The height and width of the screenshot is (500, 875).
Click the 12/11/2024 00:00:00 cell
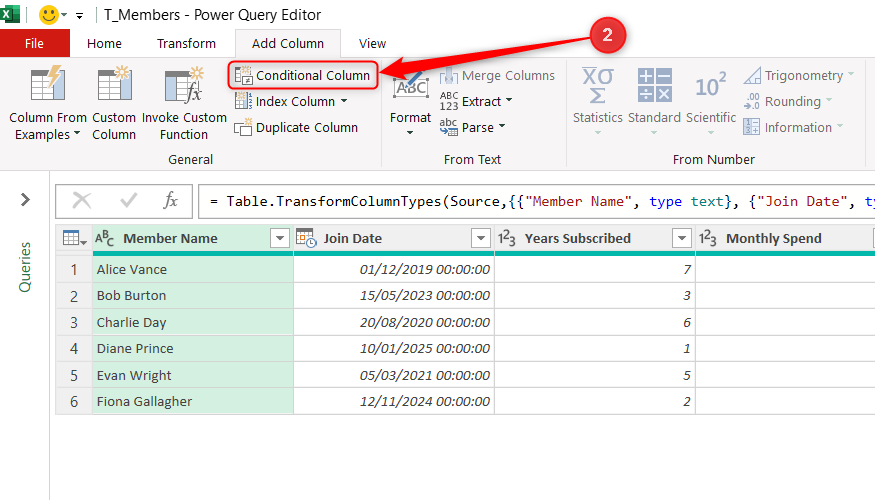(394, 402)
